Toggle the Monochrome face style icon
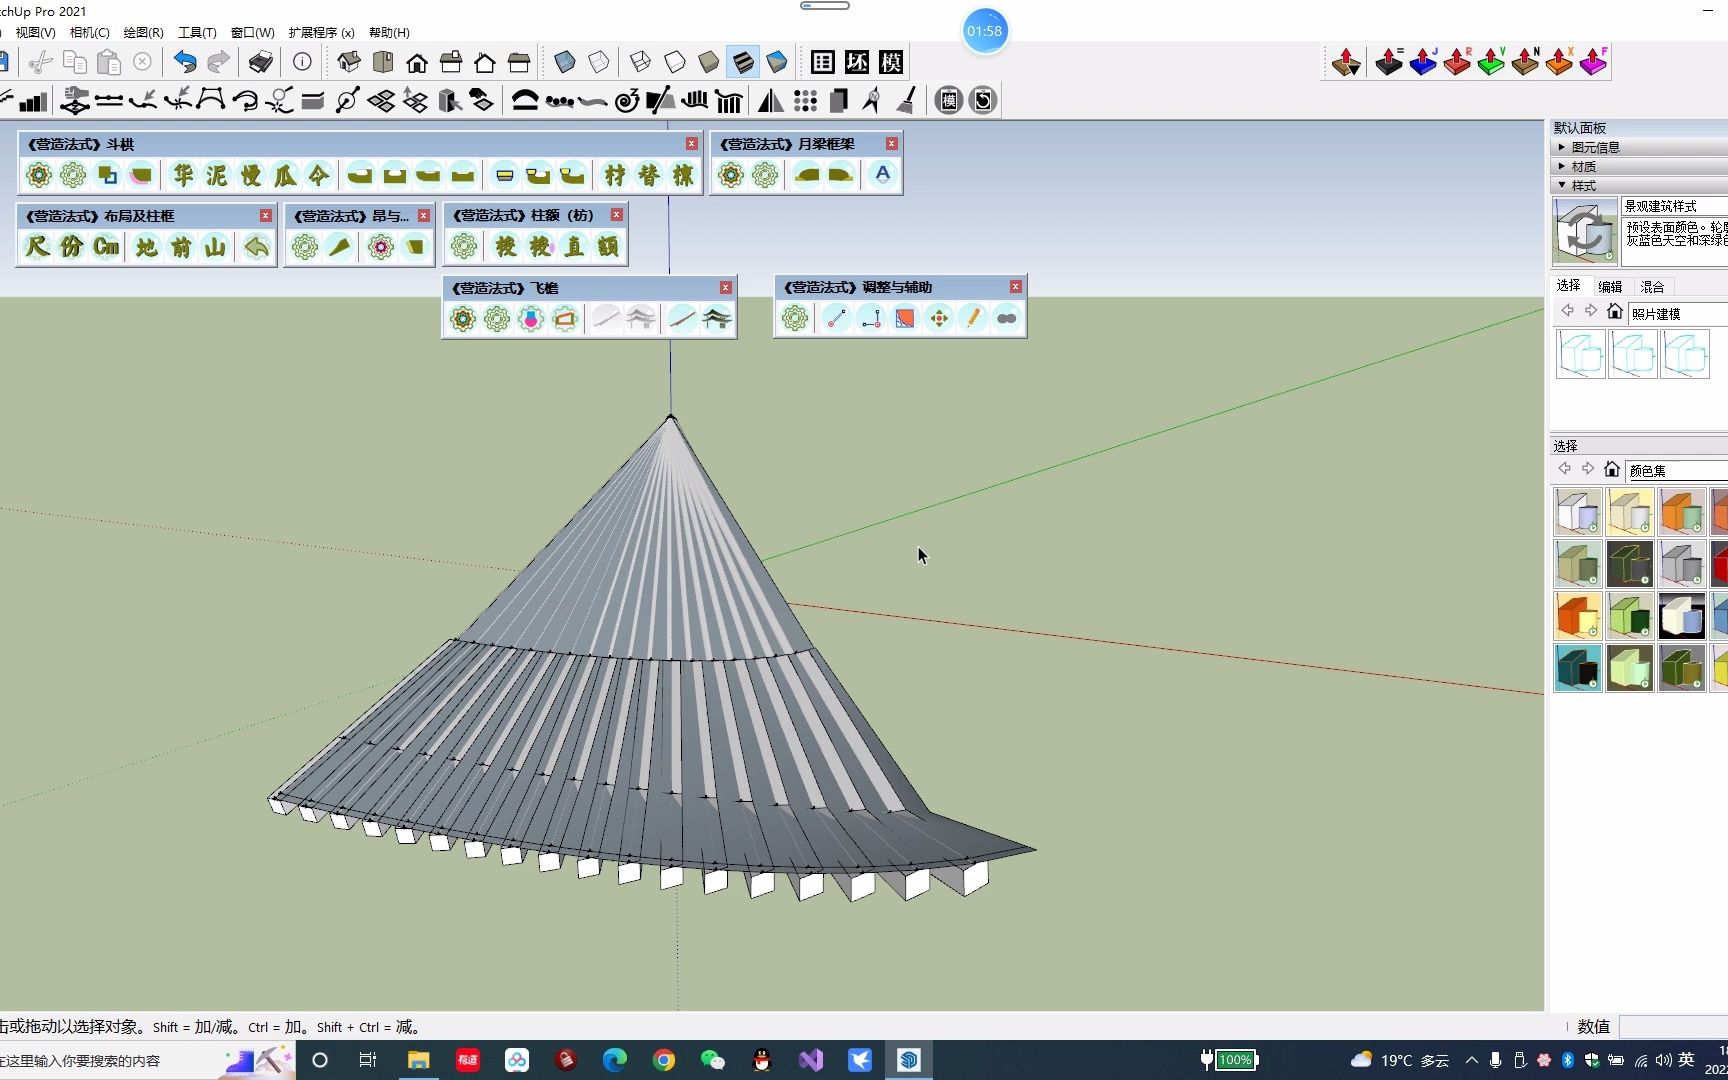The image size is (1728, 1080). 777,62
